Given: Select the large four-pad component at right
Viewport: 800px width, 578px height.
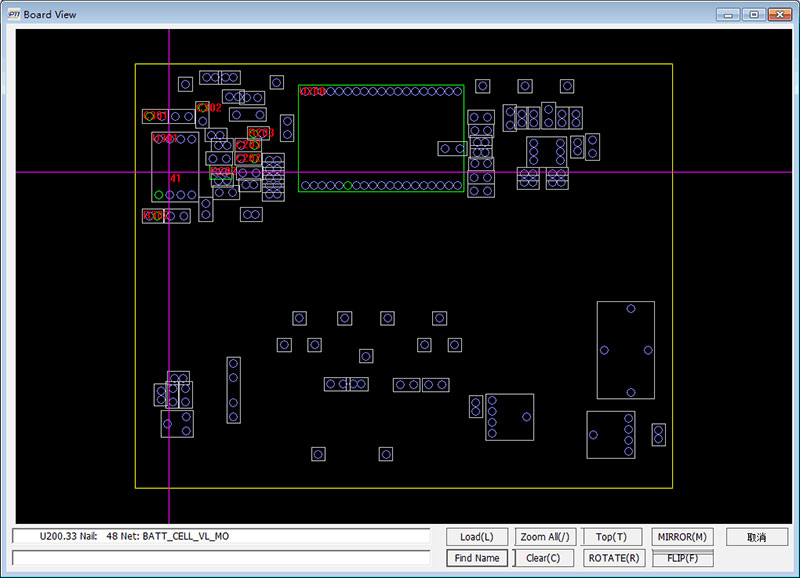Looking at the screenshot, I should click(625, 350).
